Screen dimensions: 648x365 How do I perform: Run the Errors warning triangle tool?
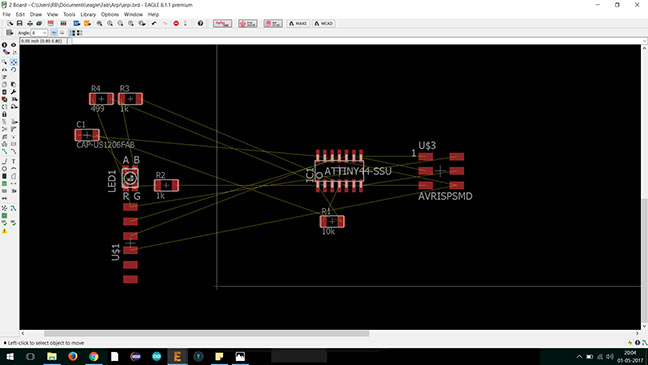[x=4, y=231]
